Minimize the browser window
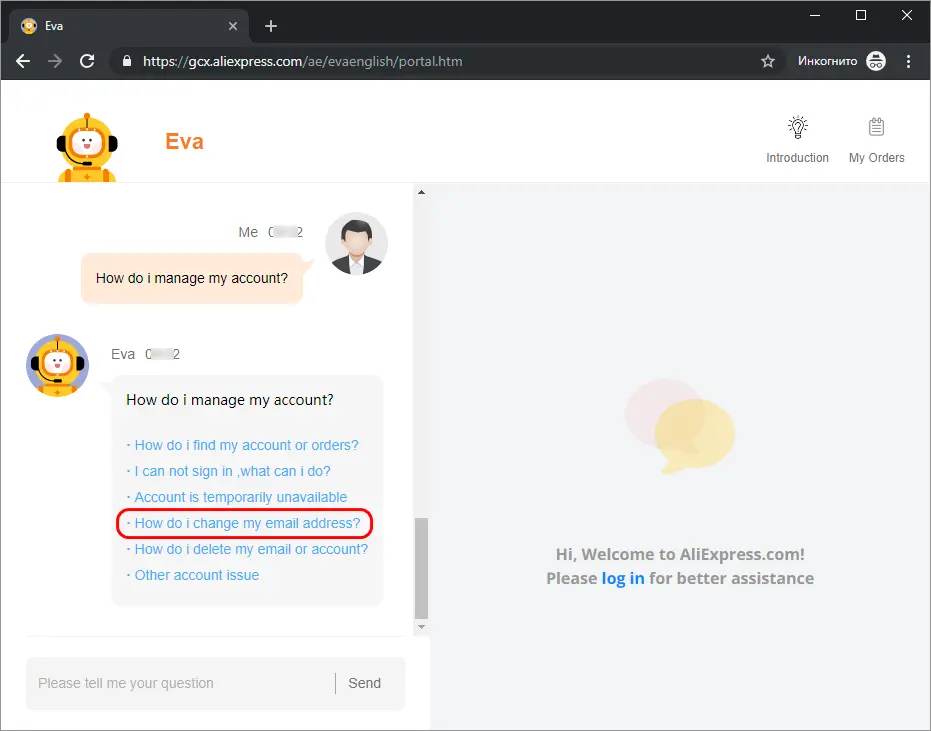Screen dimensions: 931x731 [x=815, y=15]
